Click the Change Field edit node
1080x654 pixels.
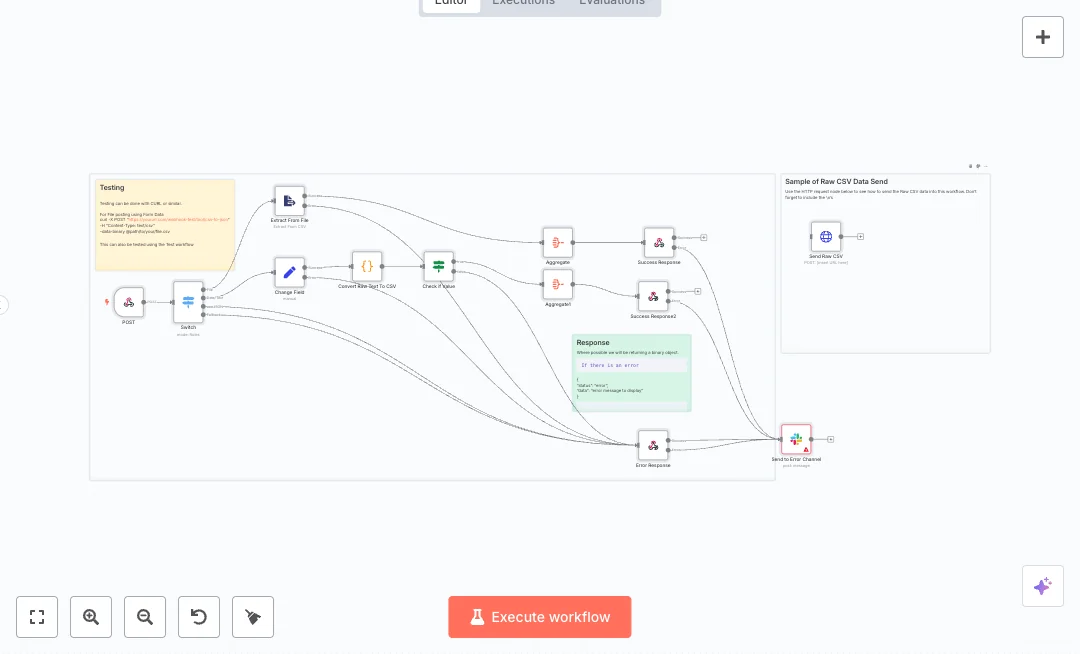click(289, 272)
